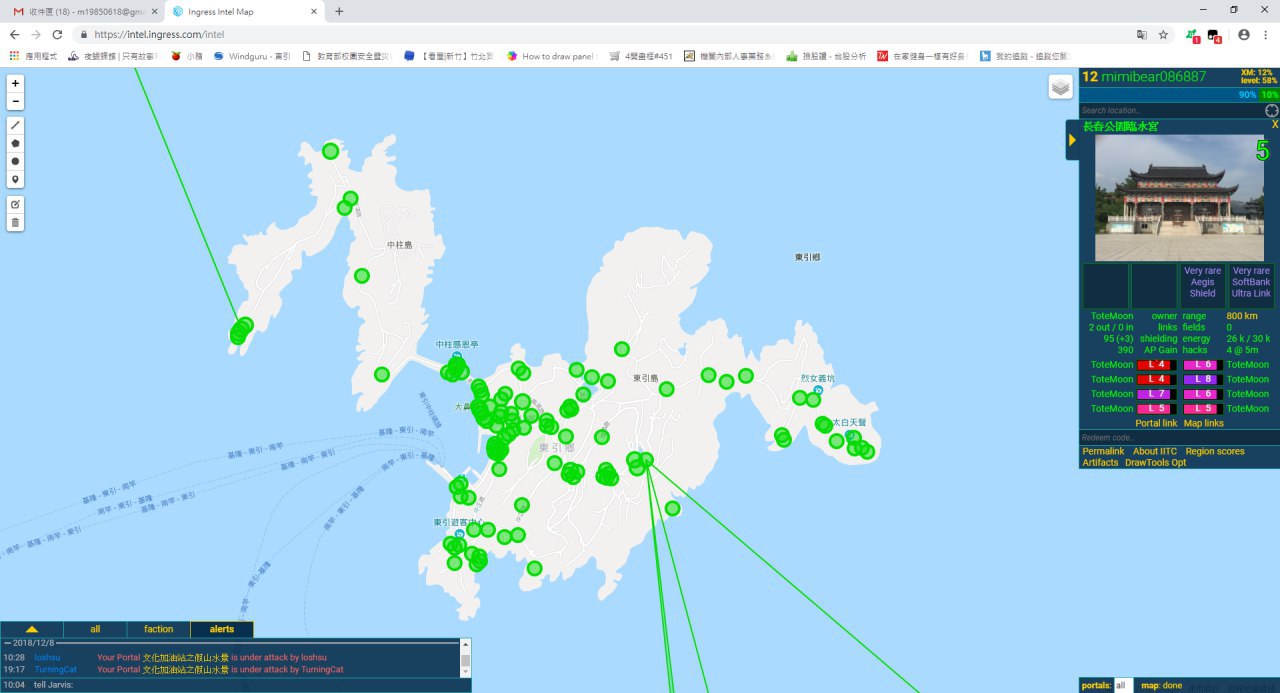Click the 烈女義坑 map marker

click(818, 390)
